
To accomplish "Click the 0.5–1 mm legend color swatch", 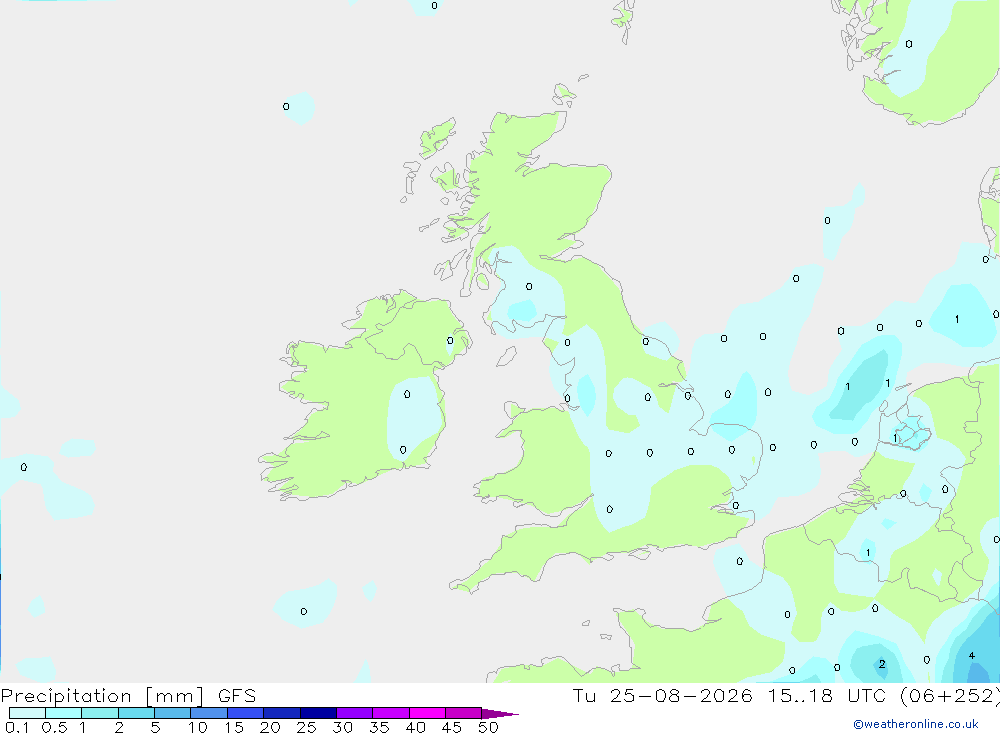I will pos(64,713).
